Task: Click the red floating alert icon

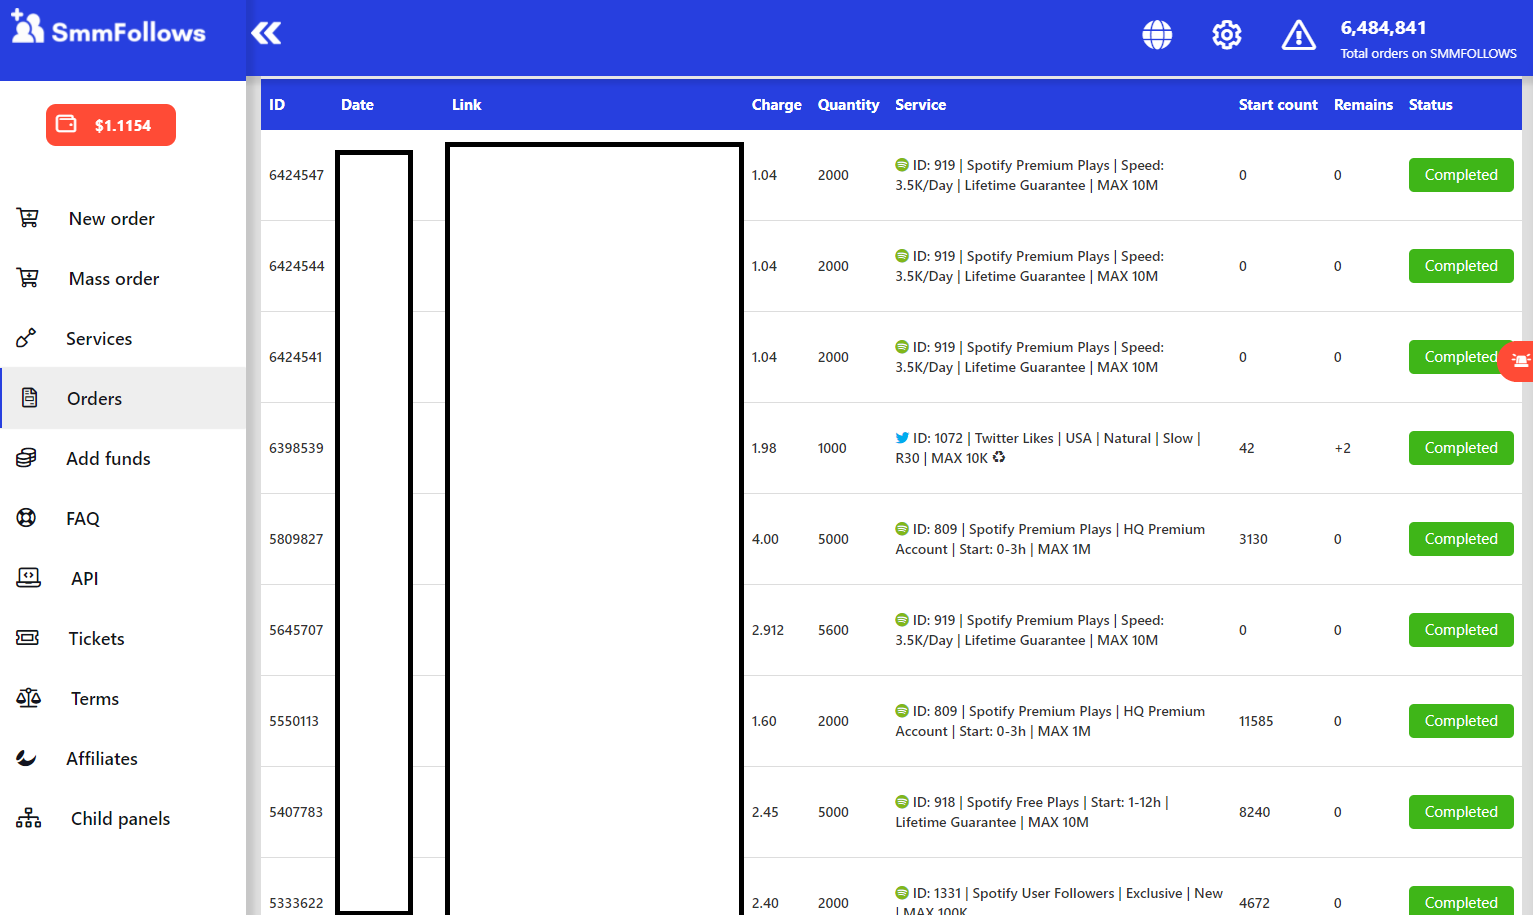Action: click(x=1518, y=361)
